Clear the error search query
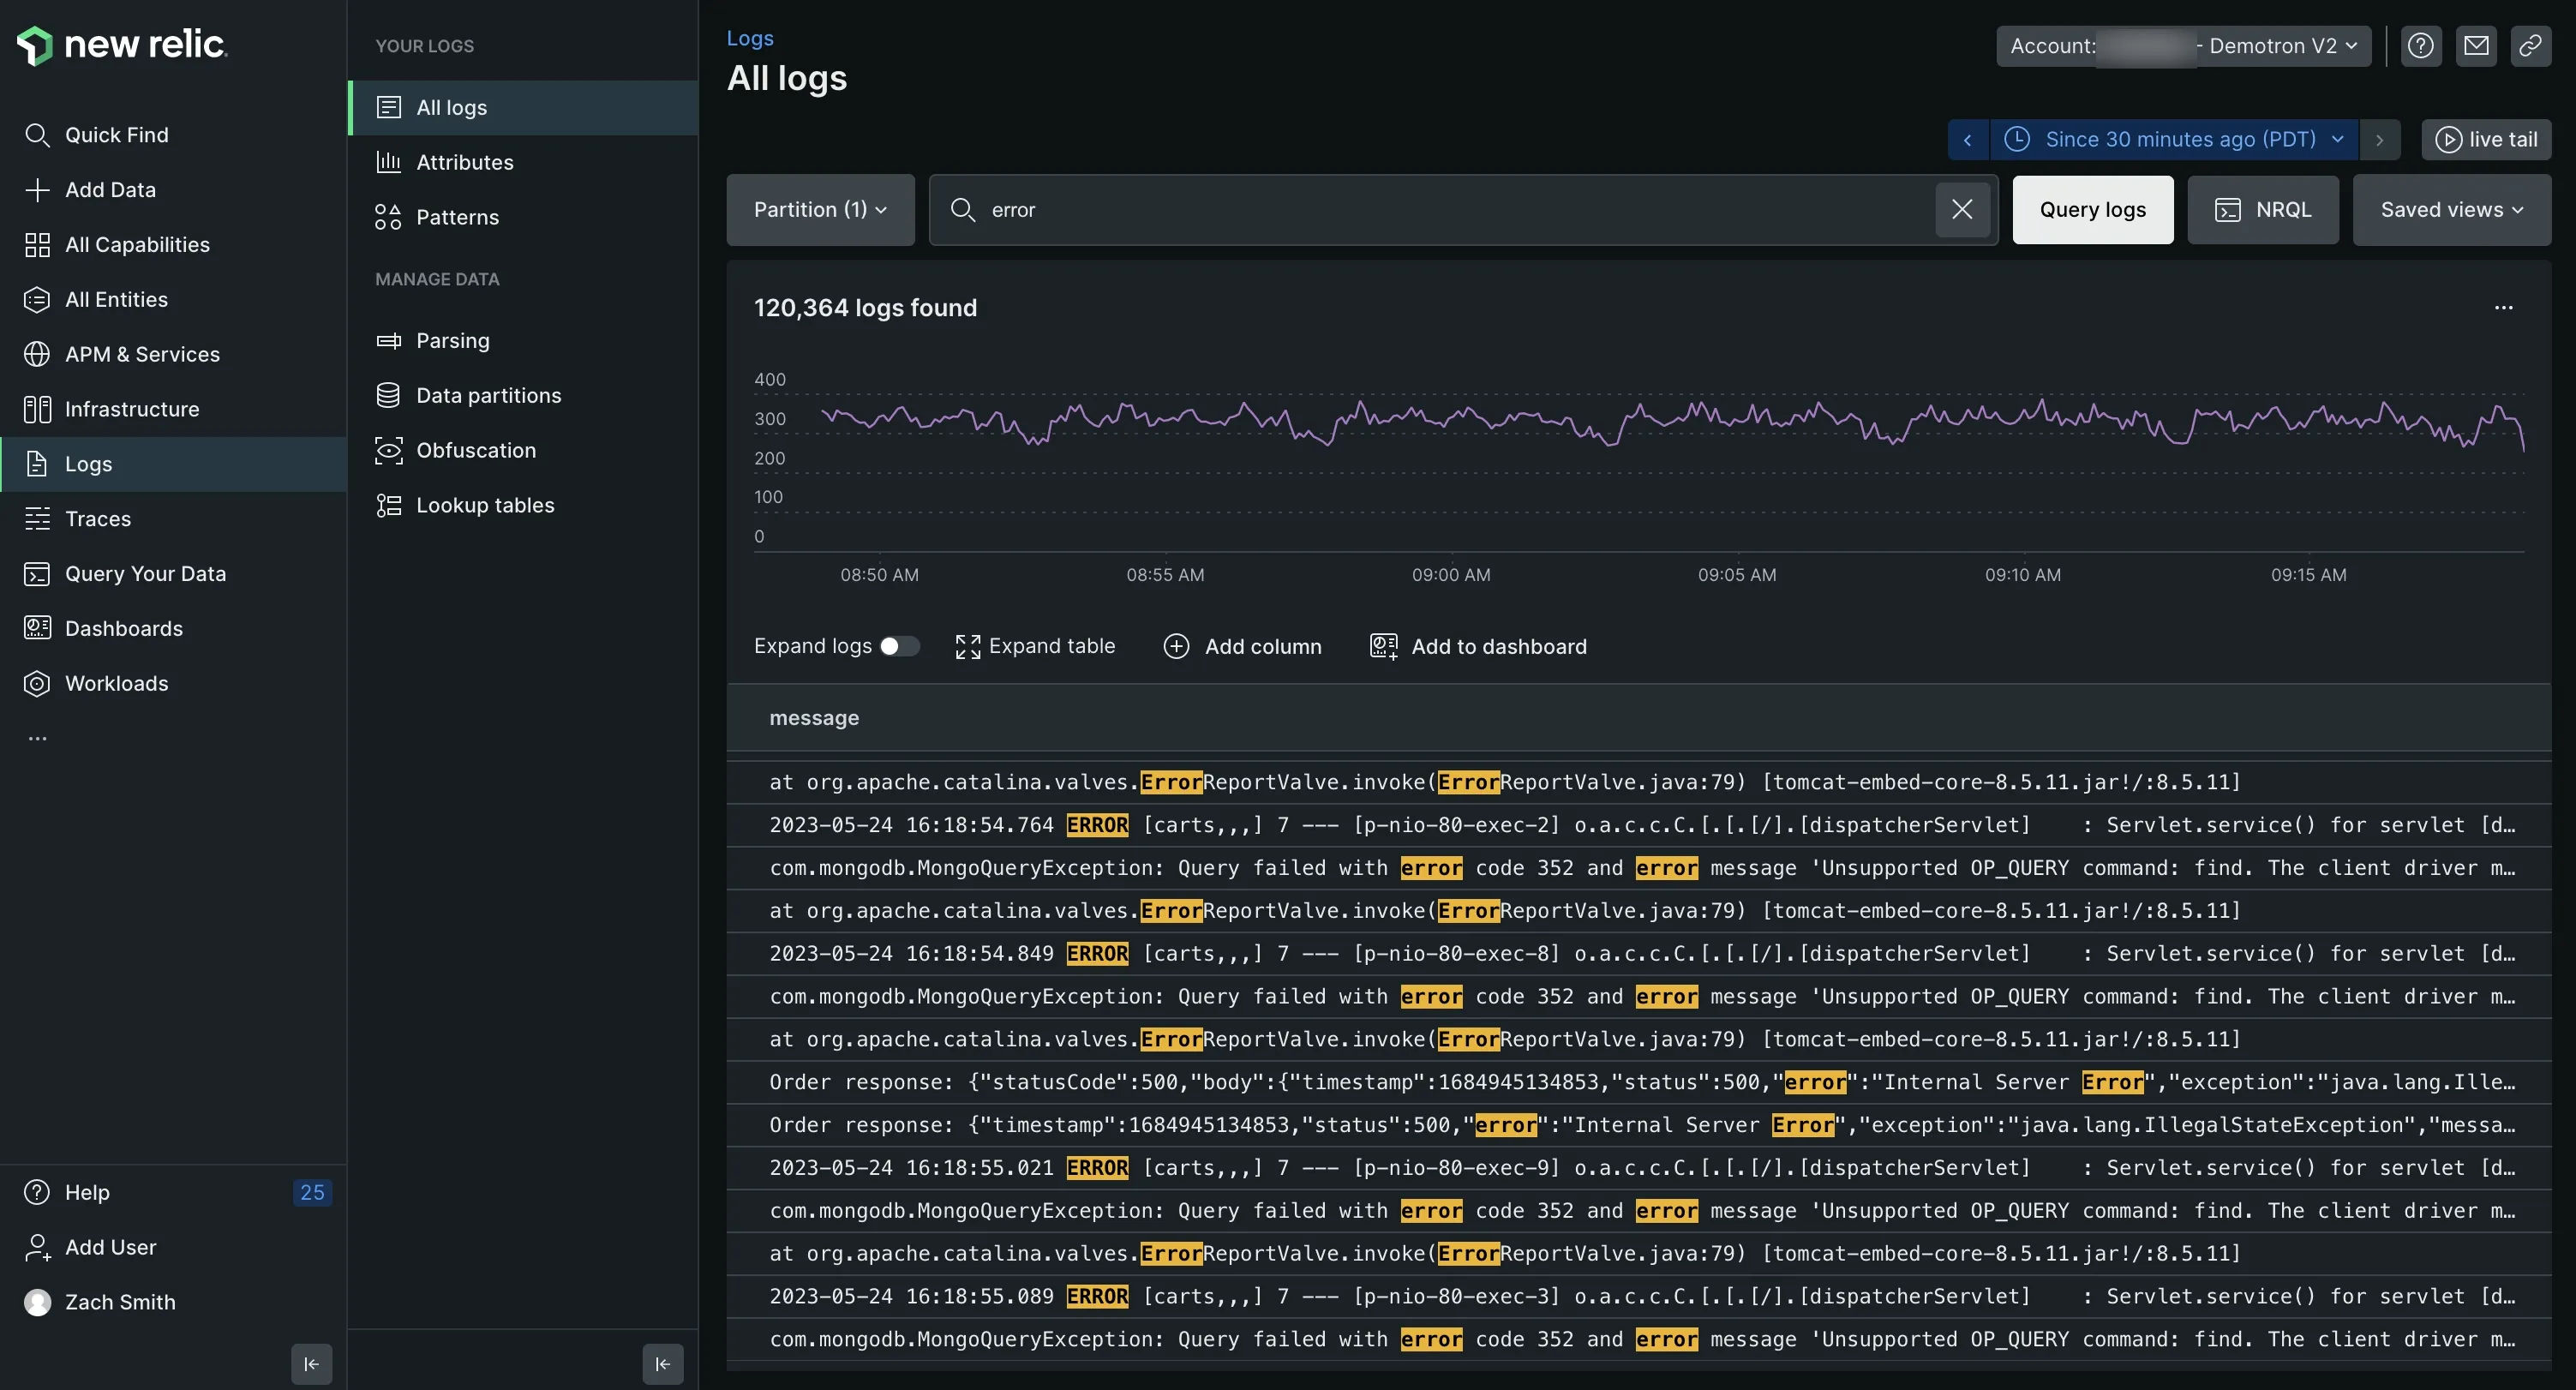 [1961, 210]
